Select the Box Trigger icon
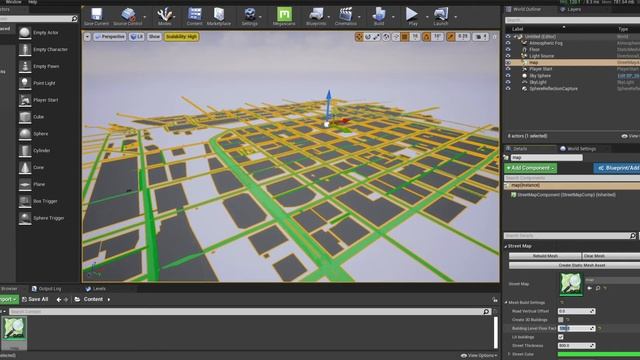Image resolution: width=640 pixels, height=360 pixels. [x=25, y=201]
